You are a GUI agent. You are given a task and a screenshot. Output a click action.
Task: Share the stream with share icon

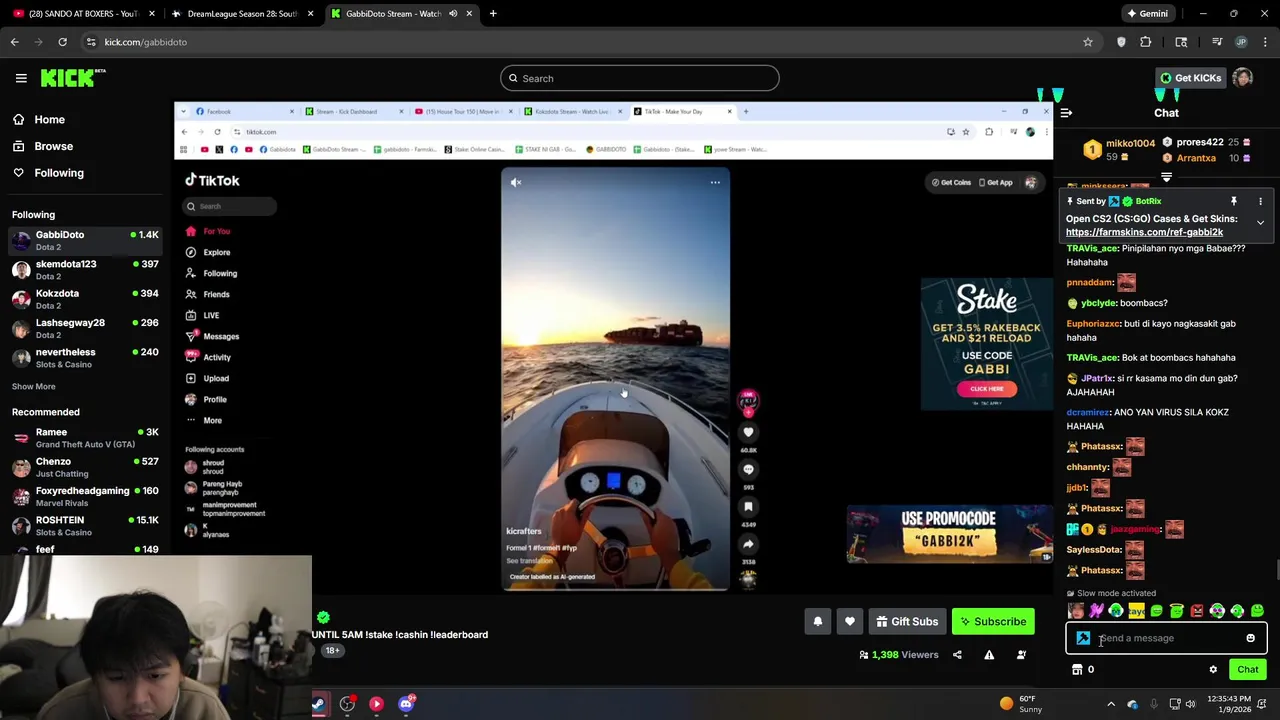point(957,655)
